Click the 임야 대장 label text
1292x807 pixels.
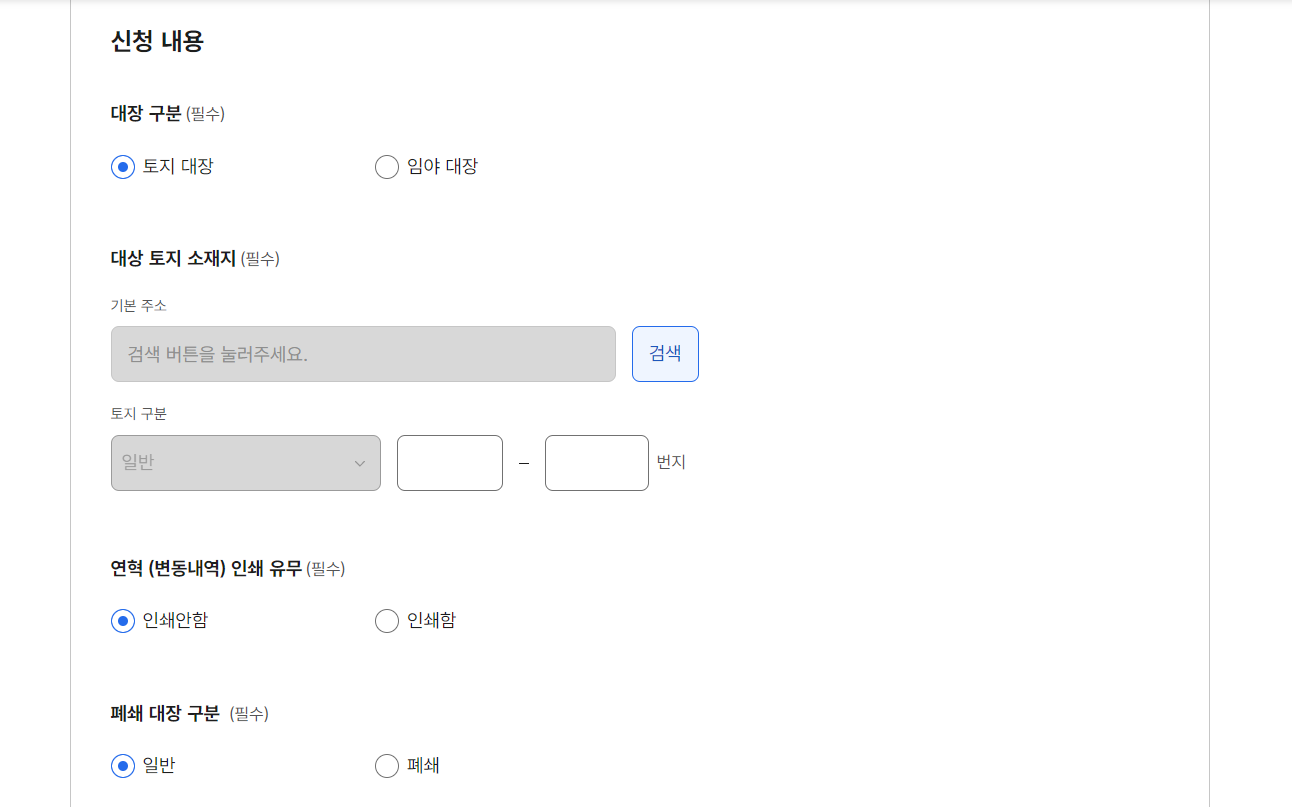click(442, 166)
